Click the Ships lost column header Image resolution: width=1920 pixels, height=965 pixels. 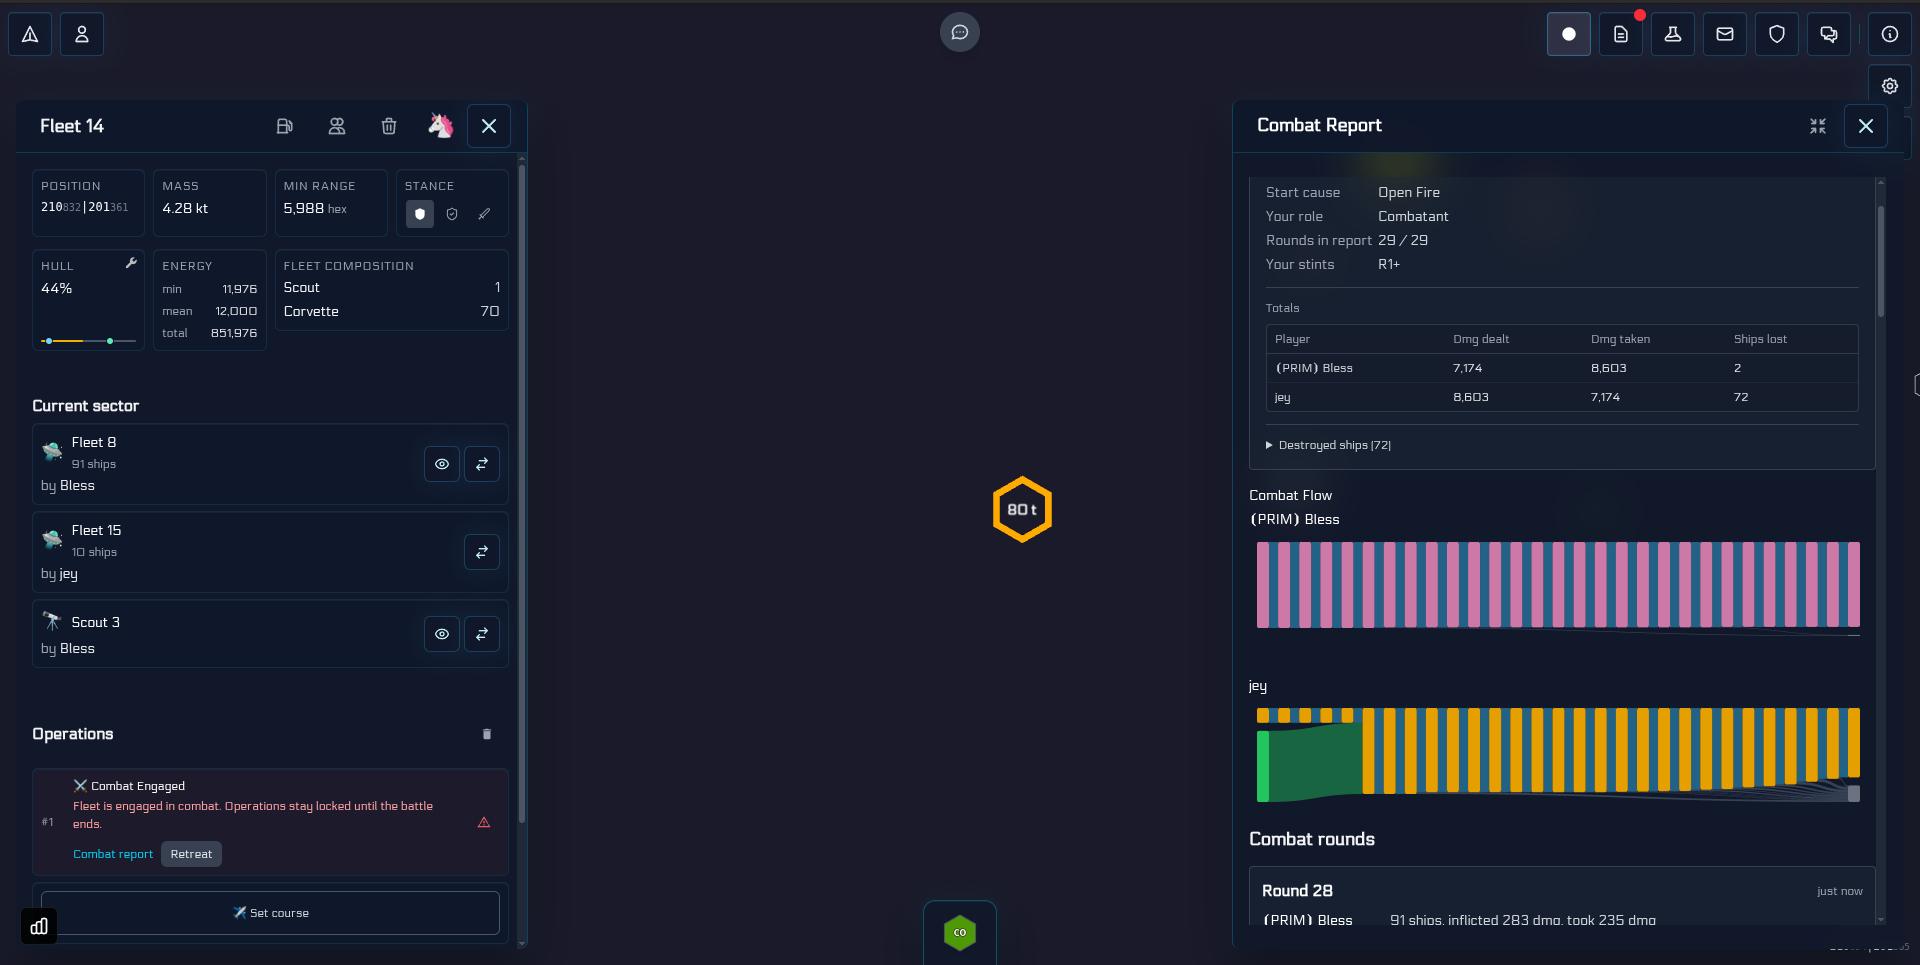coord(1760,339)
